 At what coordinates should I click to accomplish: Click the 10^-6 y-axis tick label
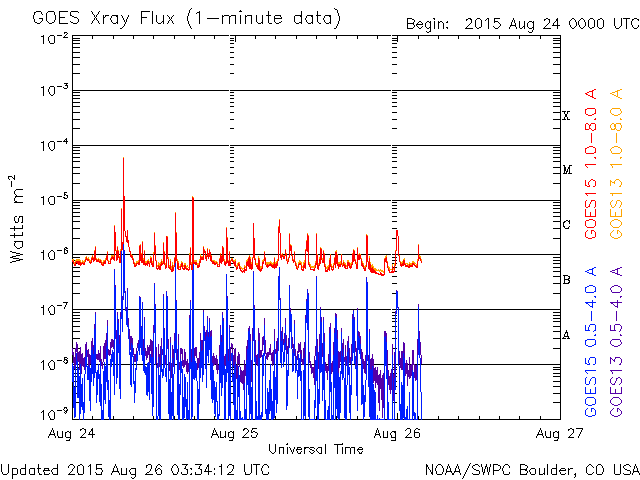point(54,255)
